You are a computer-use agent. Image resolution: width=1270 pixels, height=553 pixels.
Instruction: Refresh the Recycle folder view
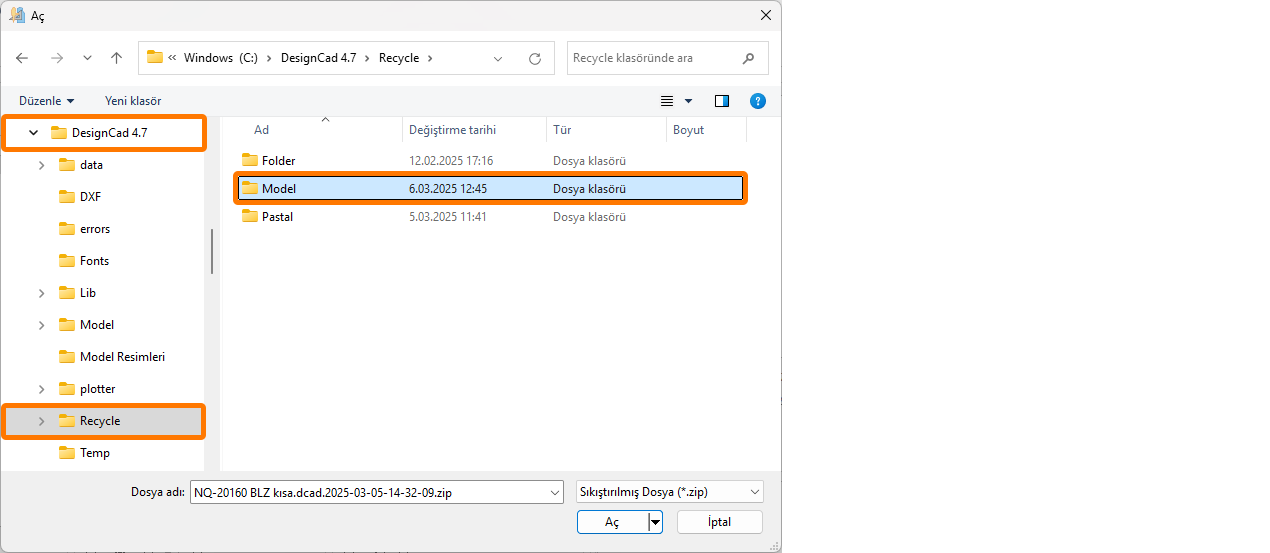(535, 58)
